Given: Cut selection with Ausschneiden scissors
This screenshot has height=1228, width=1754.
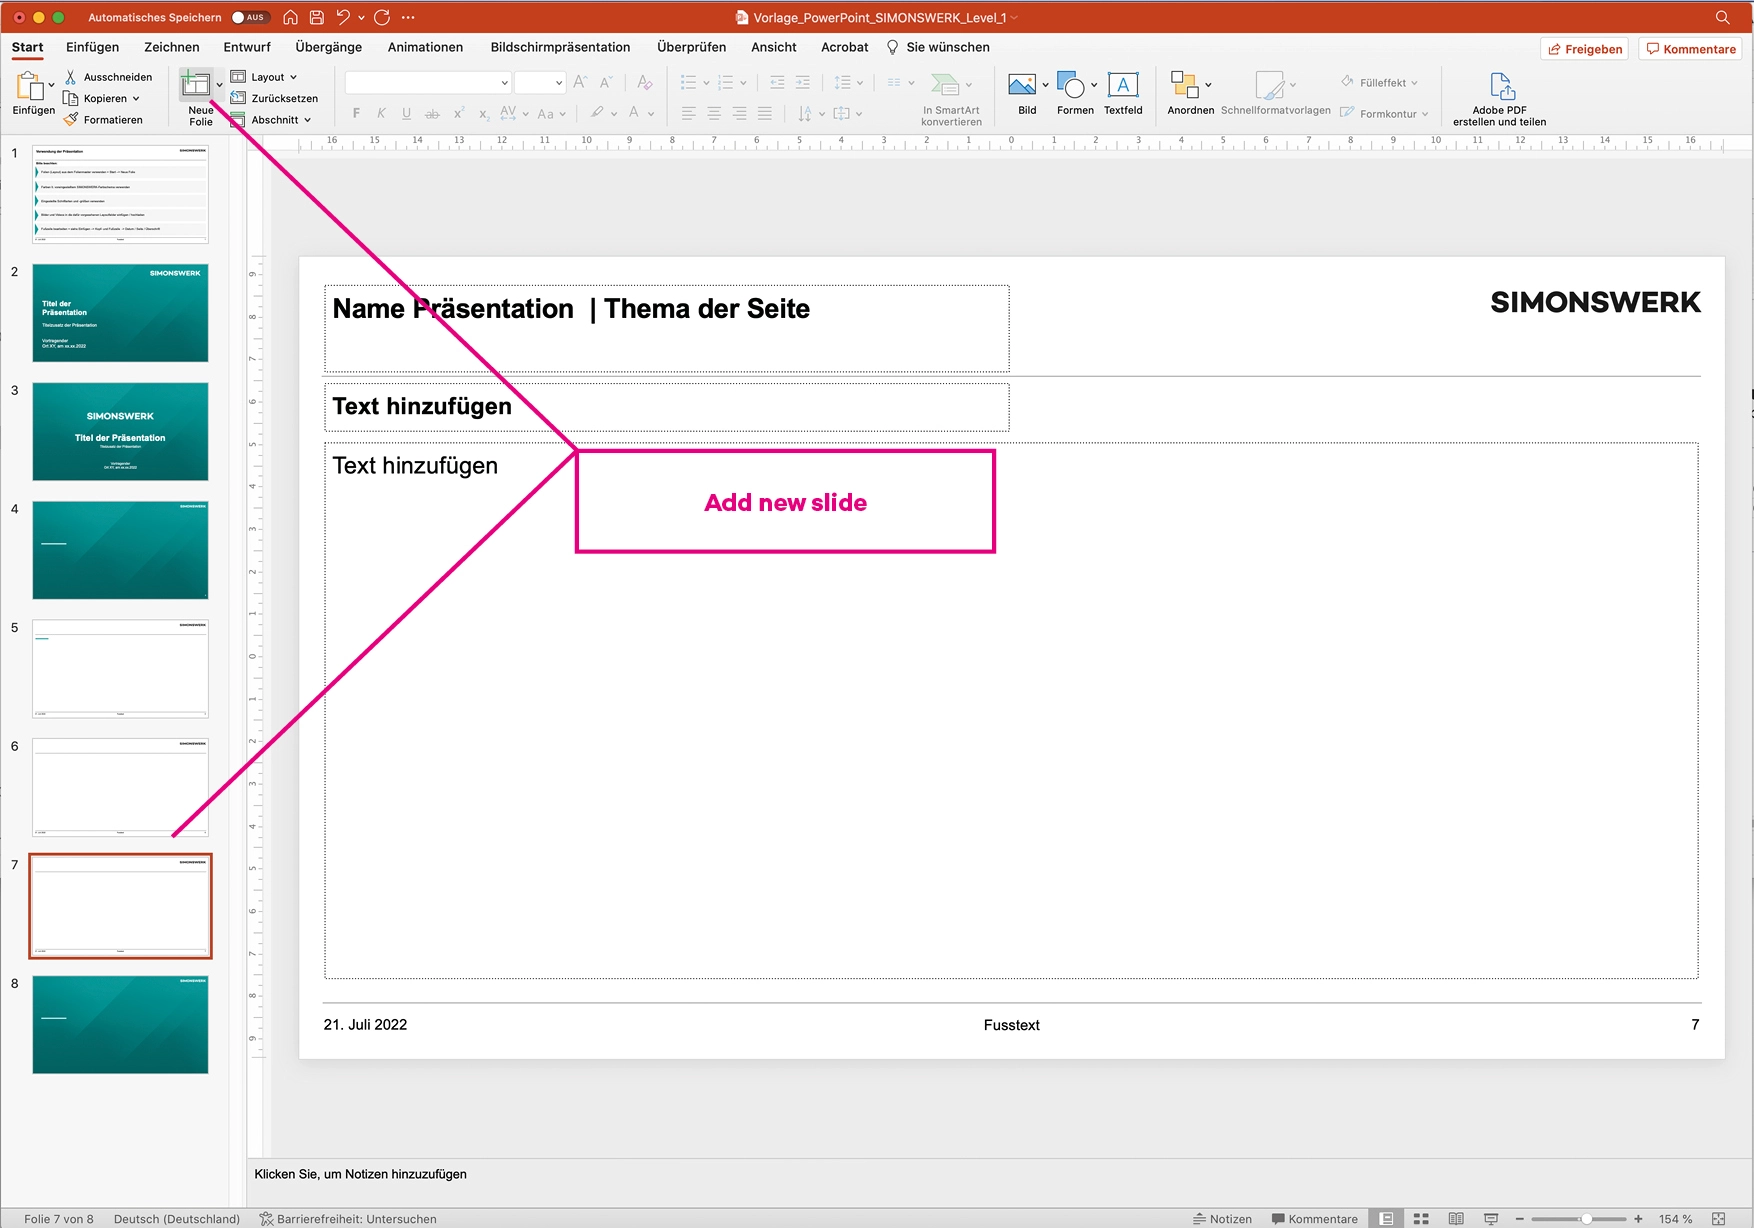Looking at the screenshot, I should click(71, 77).
